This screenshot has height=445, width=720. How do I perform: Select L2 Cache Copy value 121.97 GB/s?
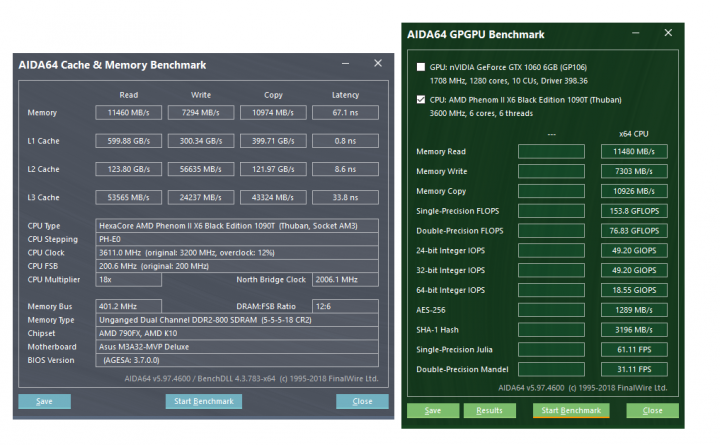tap(273, 169)
